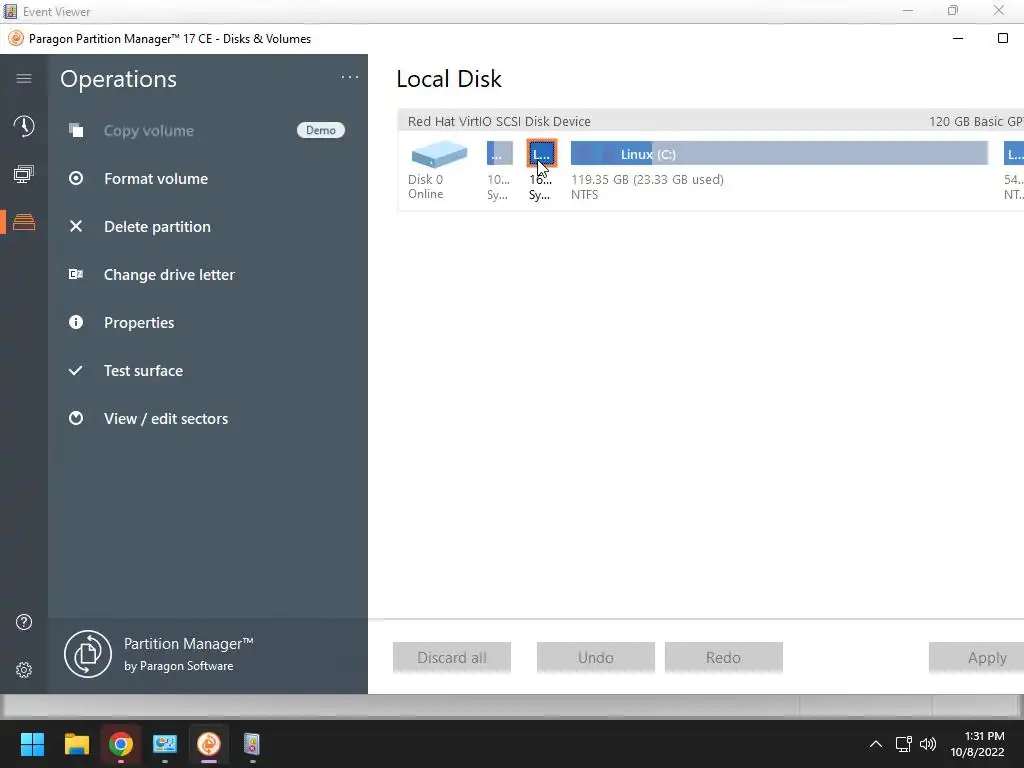Open the control panel monitor taskbar icon

coord(165,744)
